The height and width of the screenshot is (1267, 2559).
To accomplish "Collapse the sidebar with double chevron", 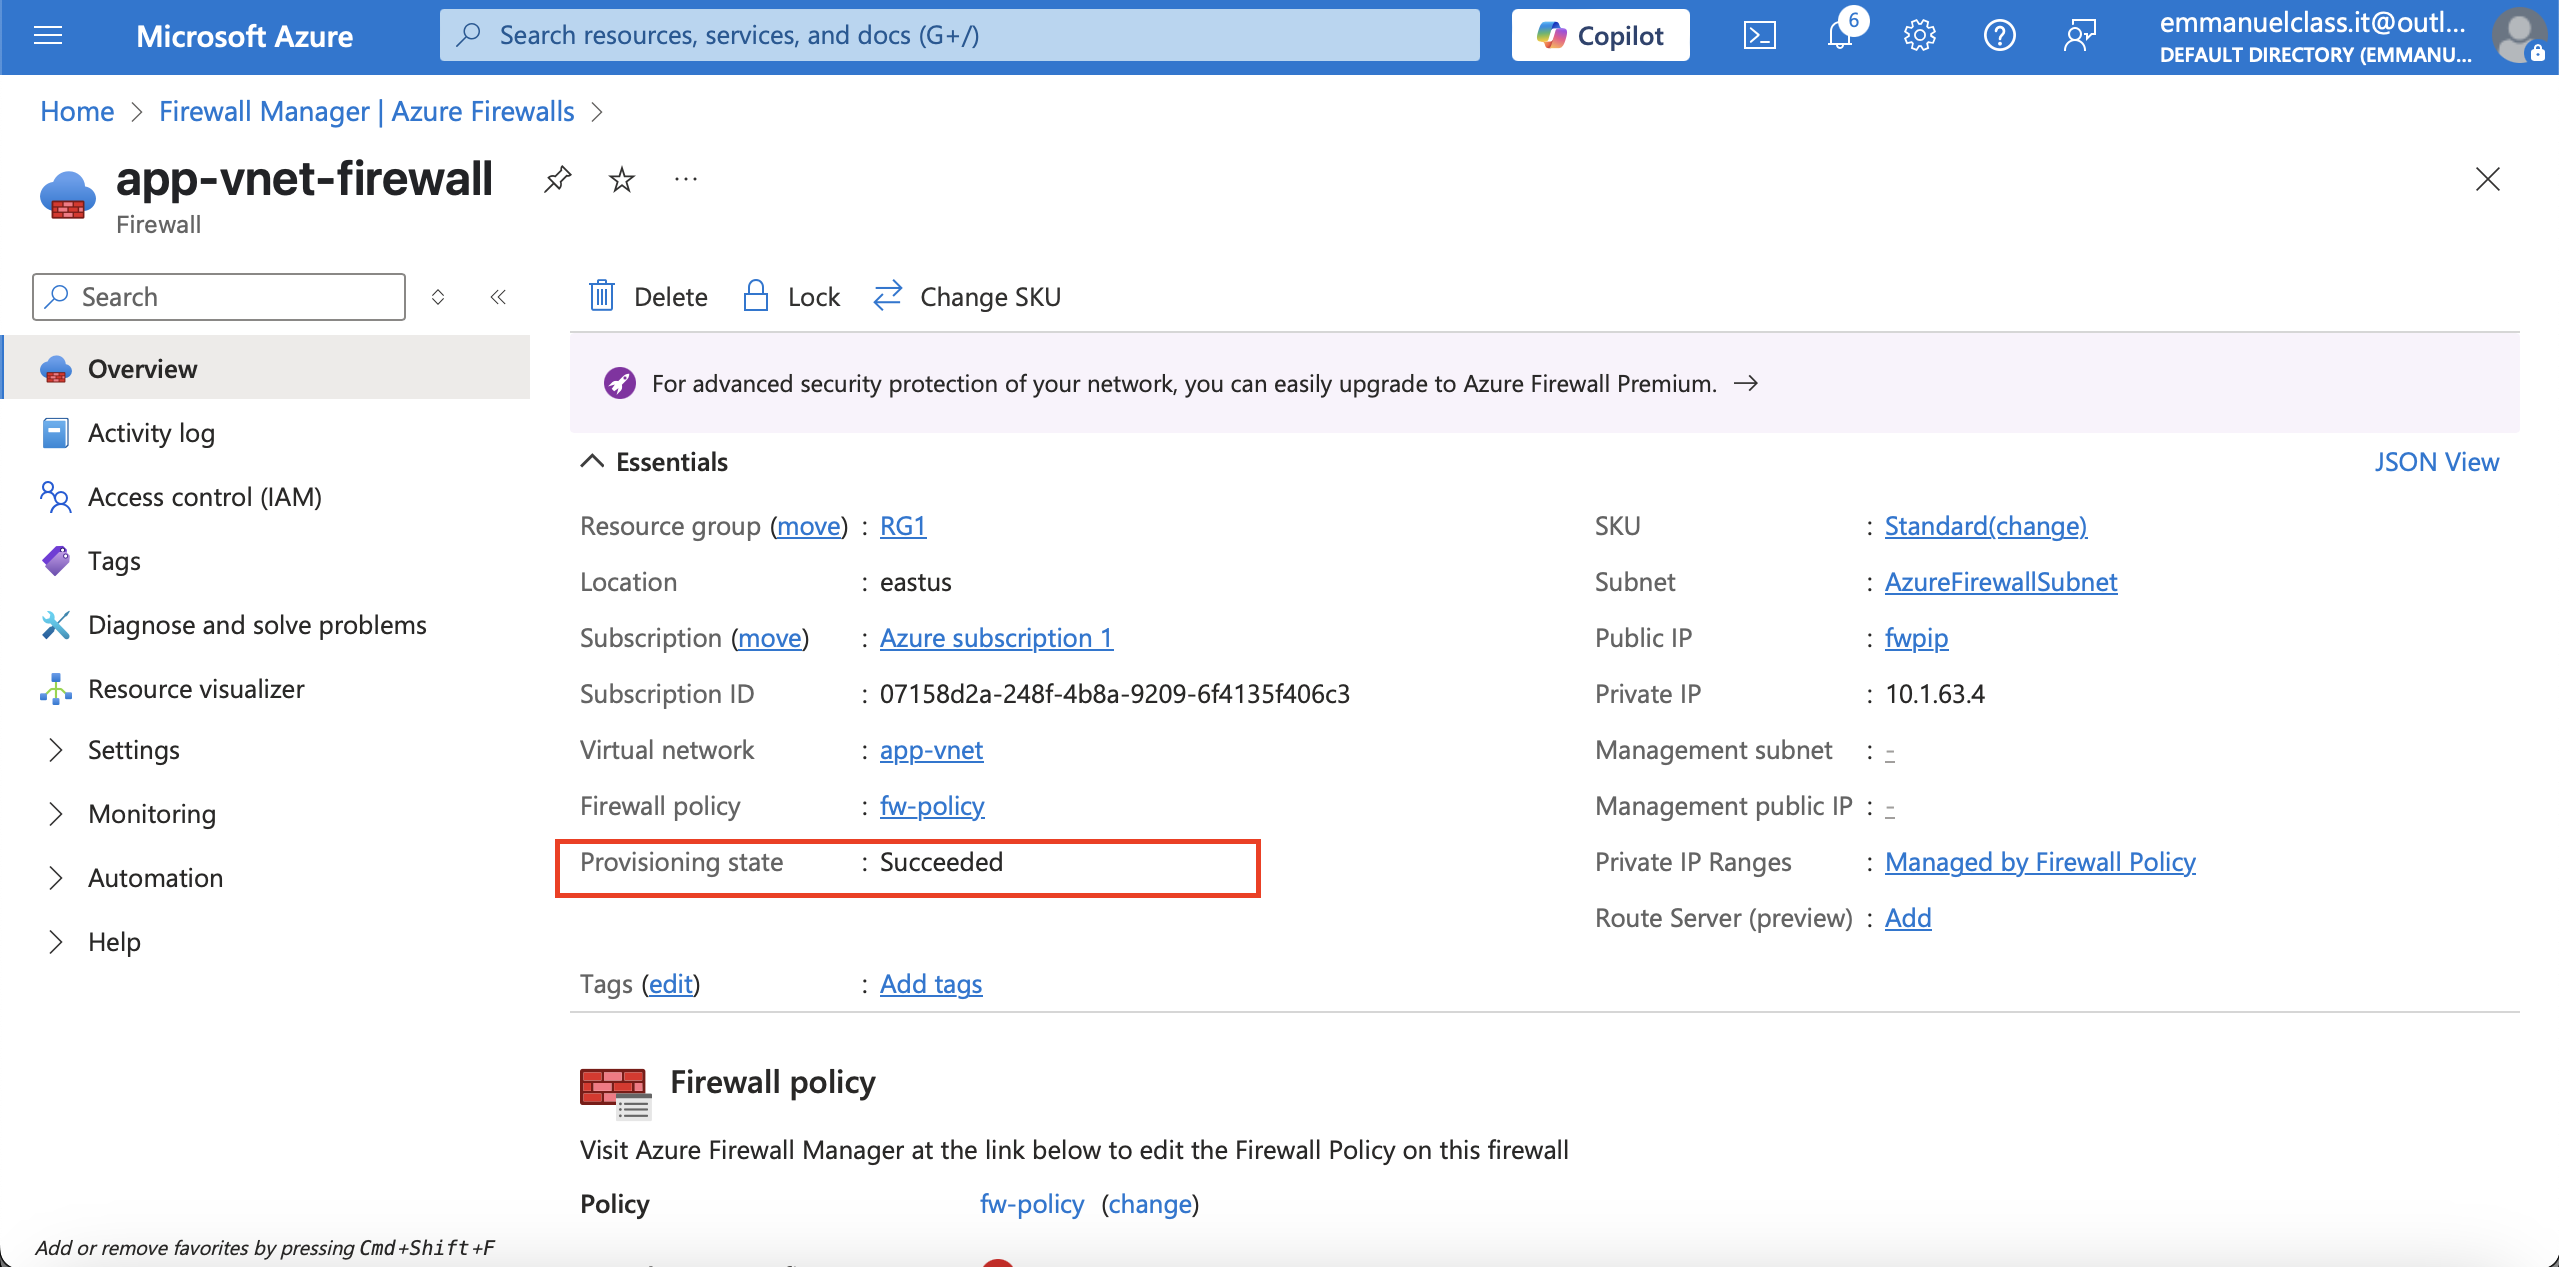I will pyautogui.click(x=498, y=297).
